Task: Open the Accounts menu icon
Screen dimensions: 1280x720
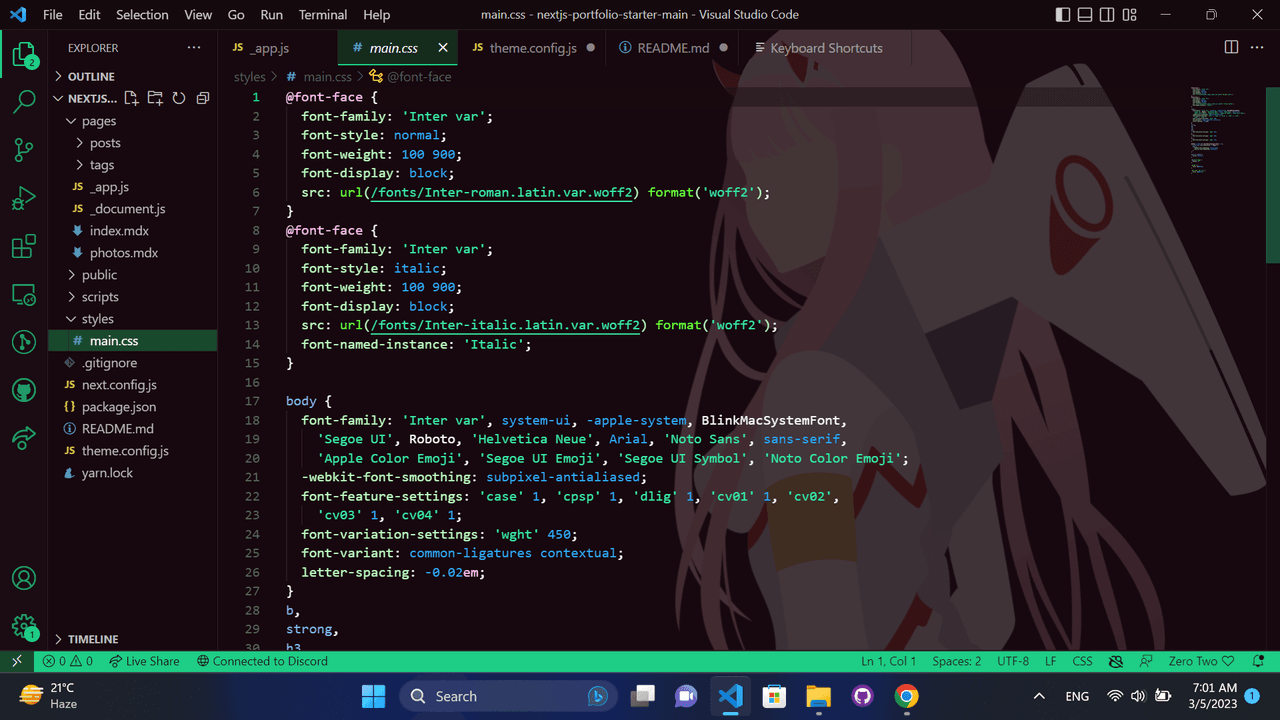Action: [24, 578]
